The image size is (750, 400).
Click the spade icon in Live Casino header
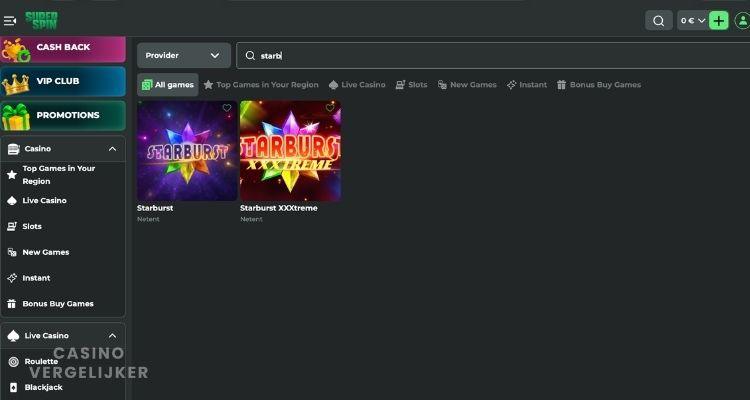tap(13, 336)
